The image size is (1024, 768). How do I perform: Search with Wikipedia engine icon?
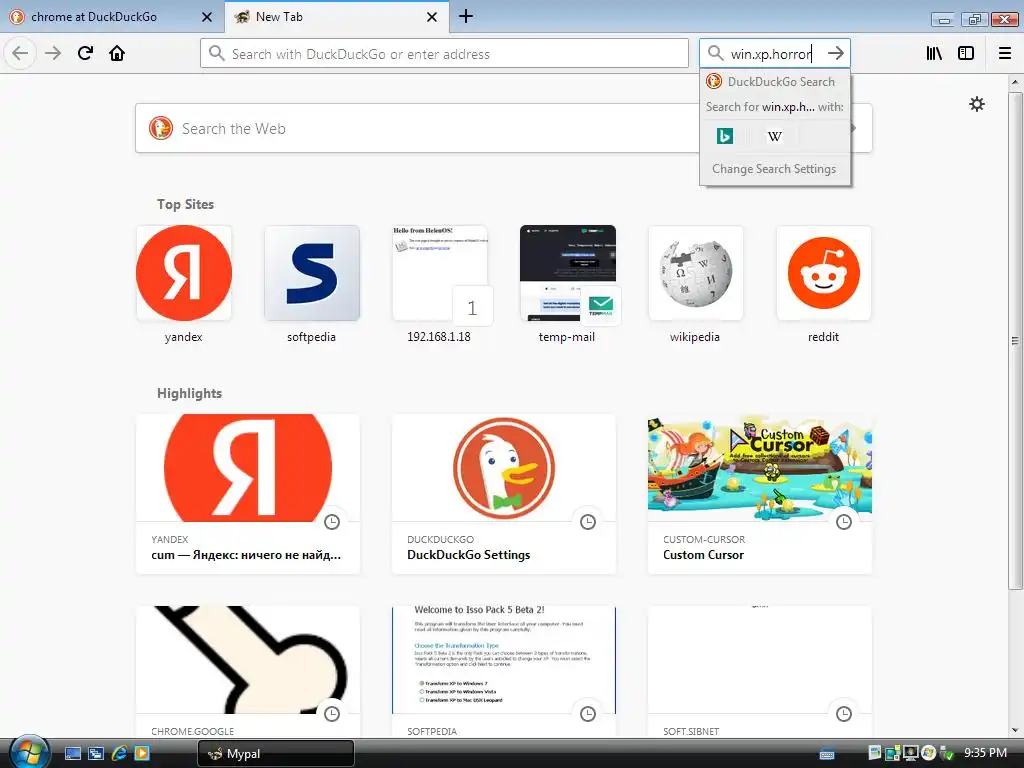tap(775, 136)
